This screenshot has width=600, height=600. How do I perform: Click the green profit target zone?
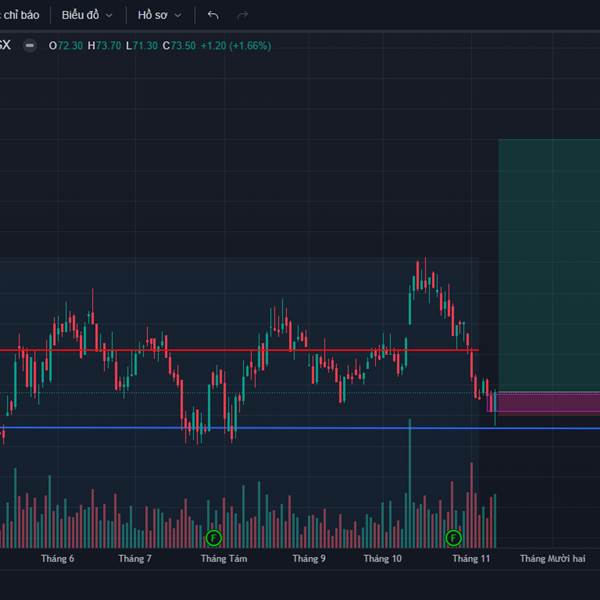click(x=549, y=265)
